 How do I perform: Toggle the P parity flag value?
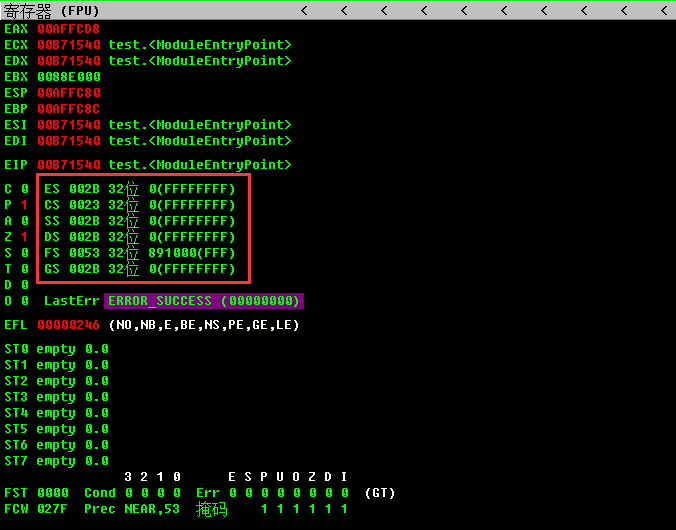(25, 205)
